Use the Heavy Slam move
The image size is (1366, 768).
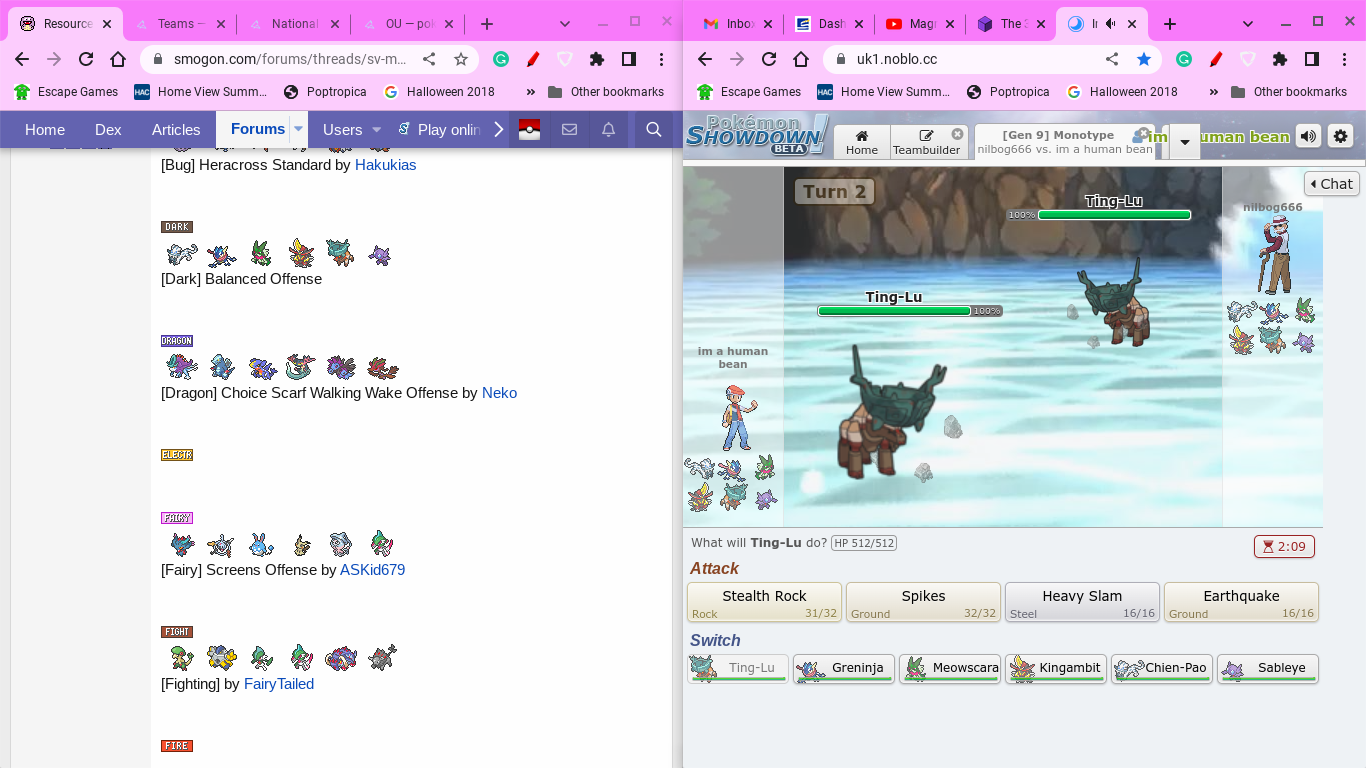click(x=1082, y=602)
